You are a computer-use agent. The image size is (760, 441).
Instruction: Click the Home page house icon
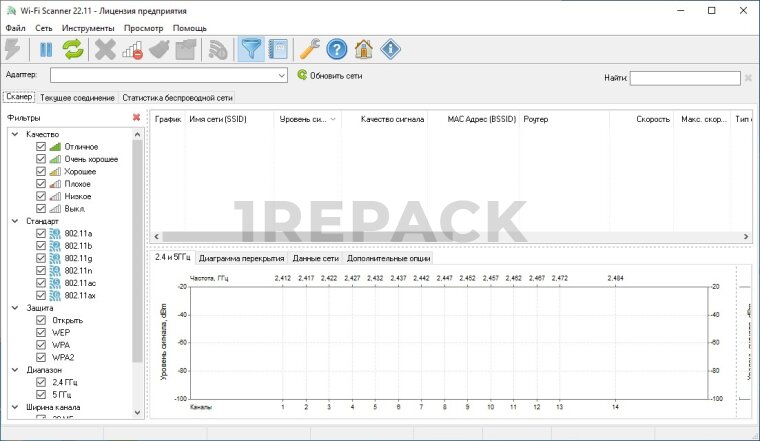click(x=364, y=50)
